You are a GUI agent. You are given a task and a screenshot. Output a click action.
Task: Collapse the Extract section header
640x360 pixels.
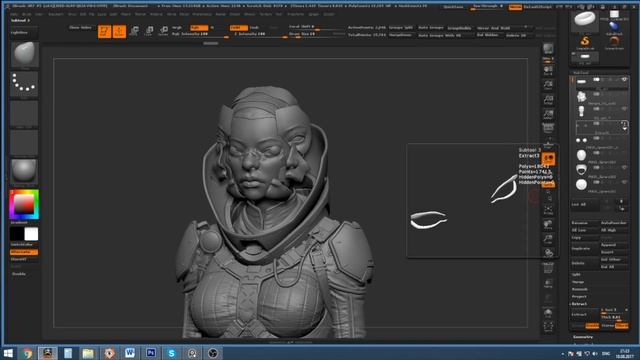[x=579, y=304]
